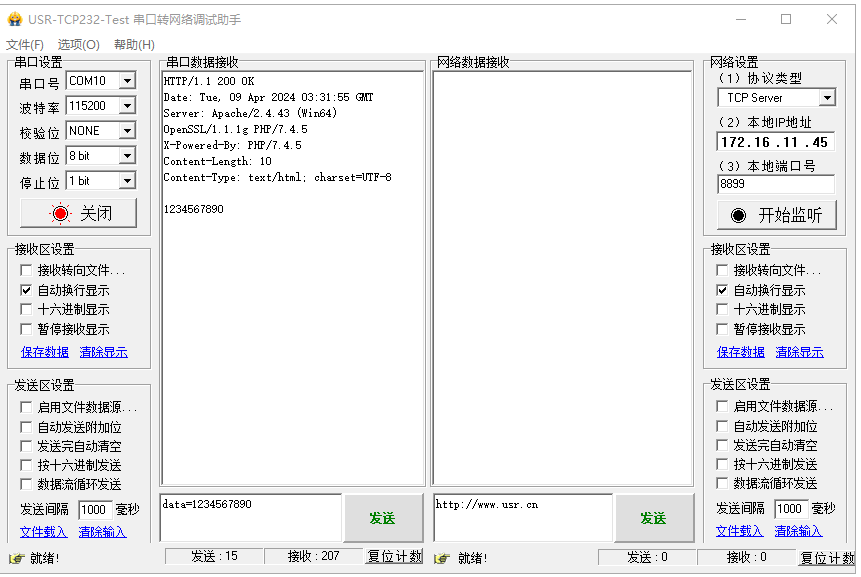Screen dimensions: 861x577
Task: Click the serial status '发送 : 15'
Action: (x=214, y=556)
